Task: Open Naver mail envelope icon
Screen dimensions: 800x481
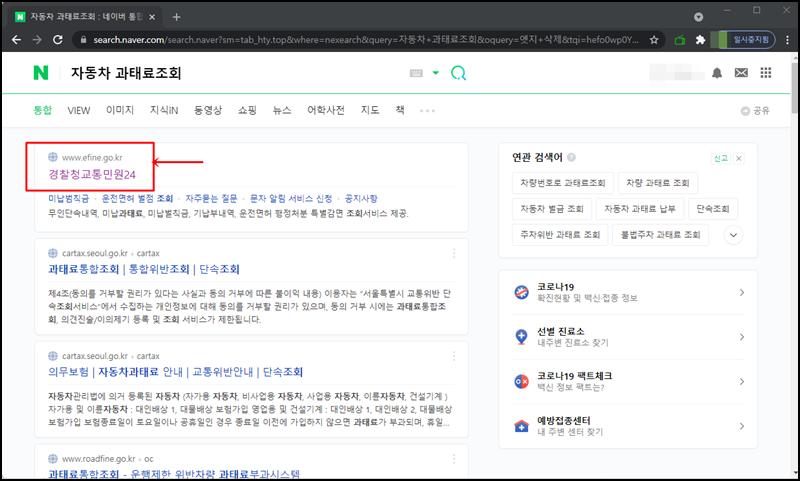Action: (x=741, y=73)
